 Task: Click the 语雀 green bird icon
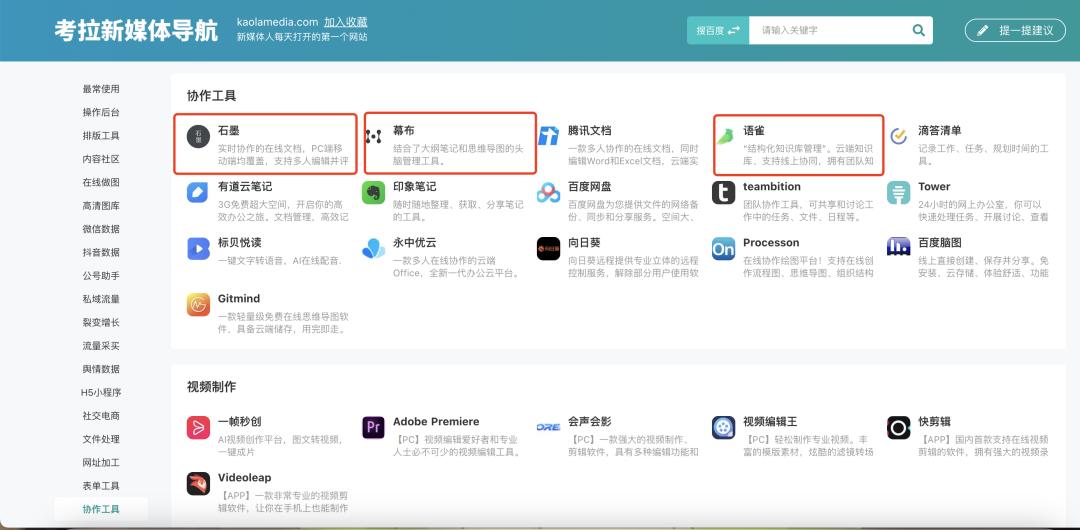(x=724, y=136)
